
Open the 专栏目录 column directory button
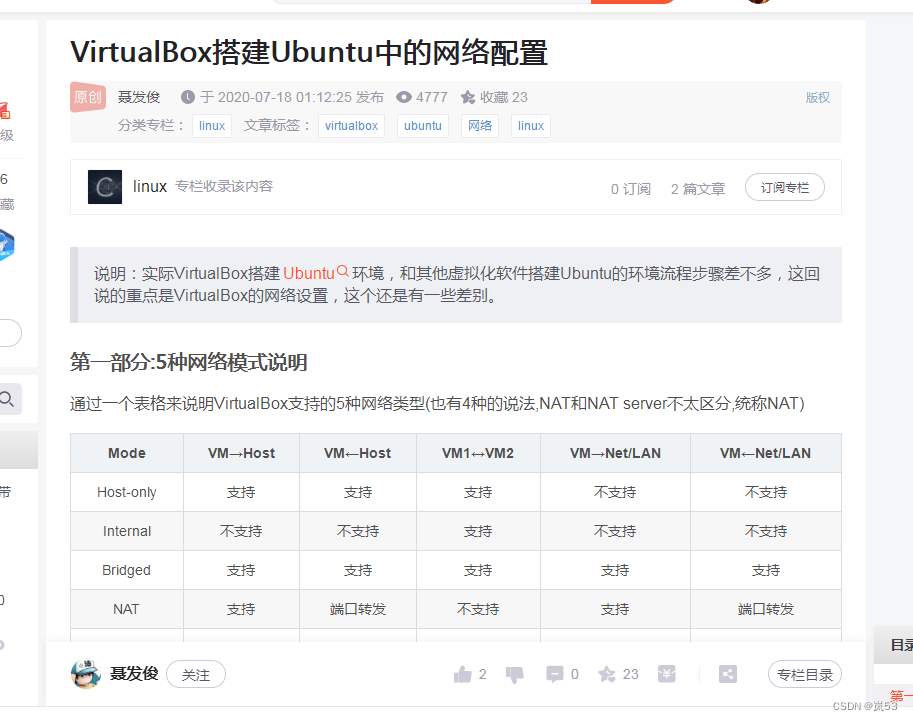pos(805,674)
